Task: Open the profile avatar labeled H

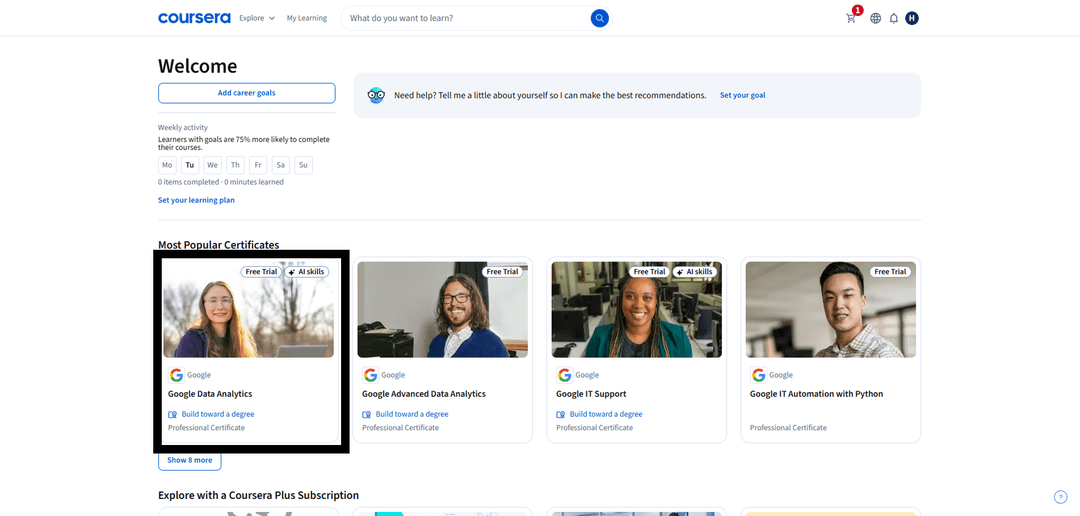Action: (x=912, y=18)
